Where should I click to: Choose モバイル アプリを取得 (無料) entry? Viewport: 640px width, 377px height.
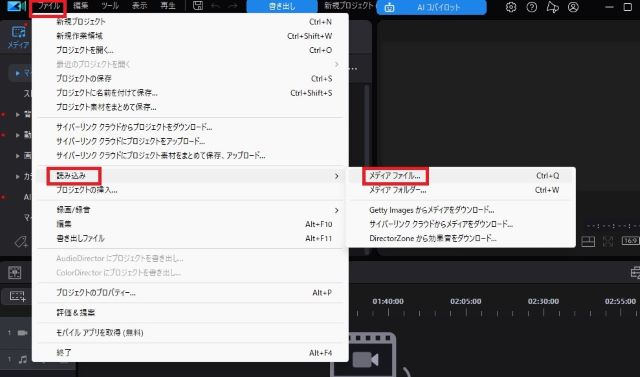[190, 333]
